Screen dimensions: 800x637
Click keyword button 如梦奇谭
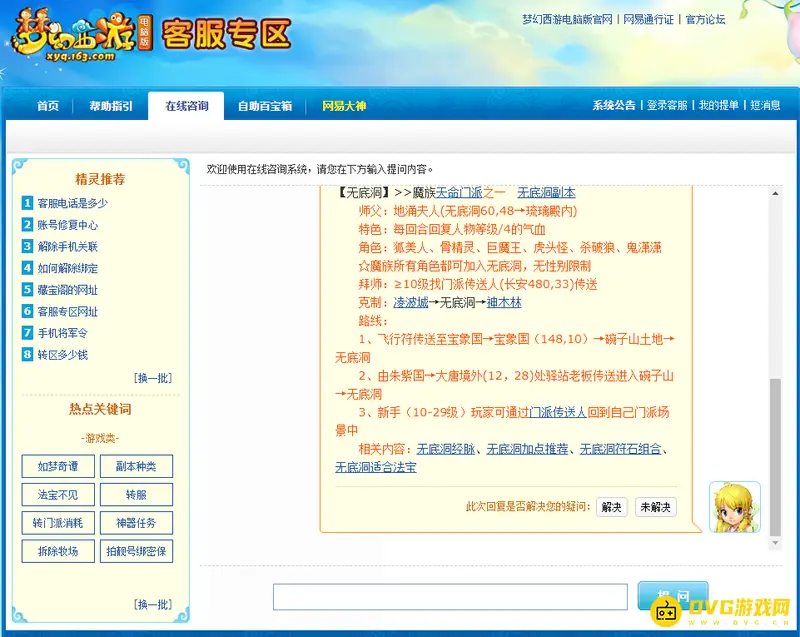tap(58, 466)
